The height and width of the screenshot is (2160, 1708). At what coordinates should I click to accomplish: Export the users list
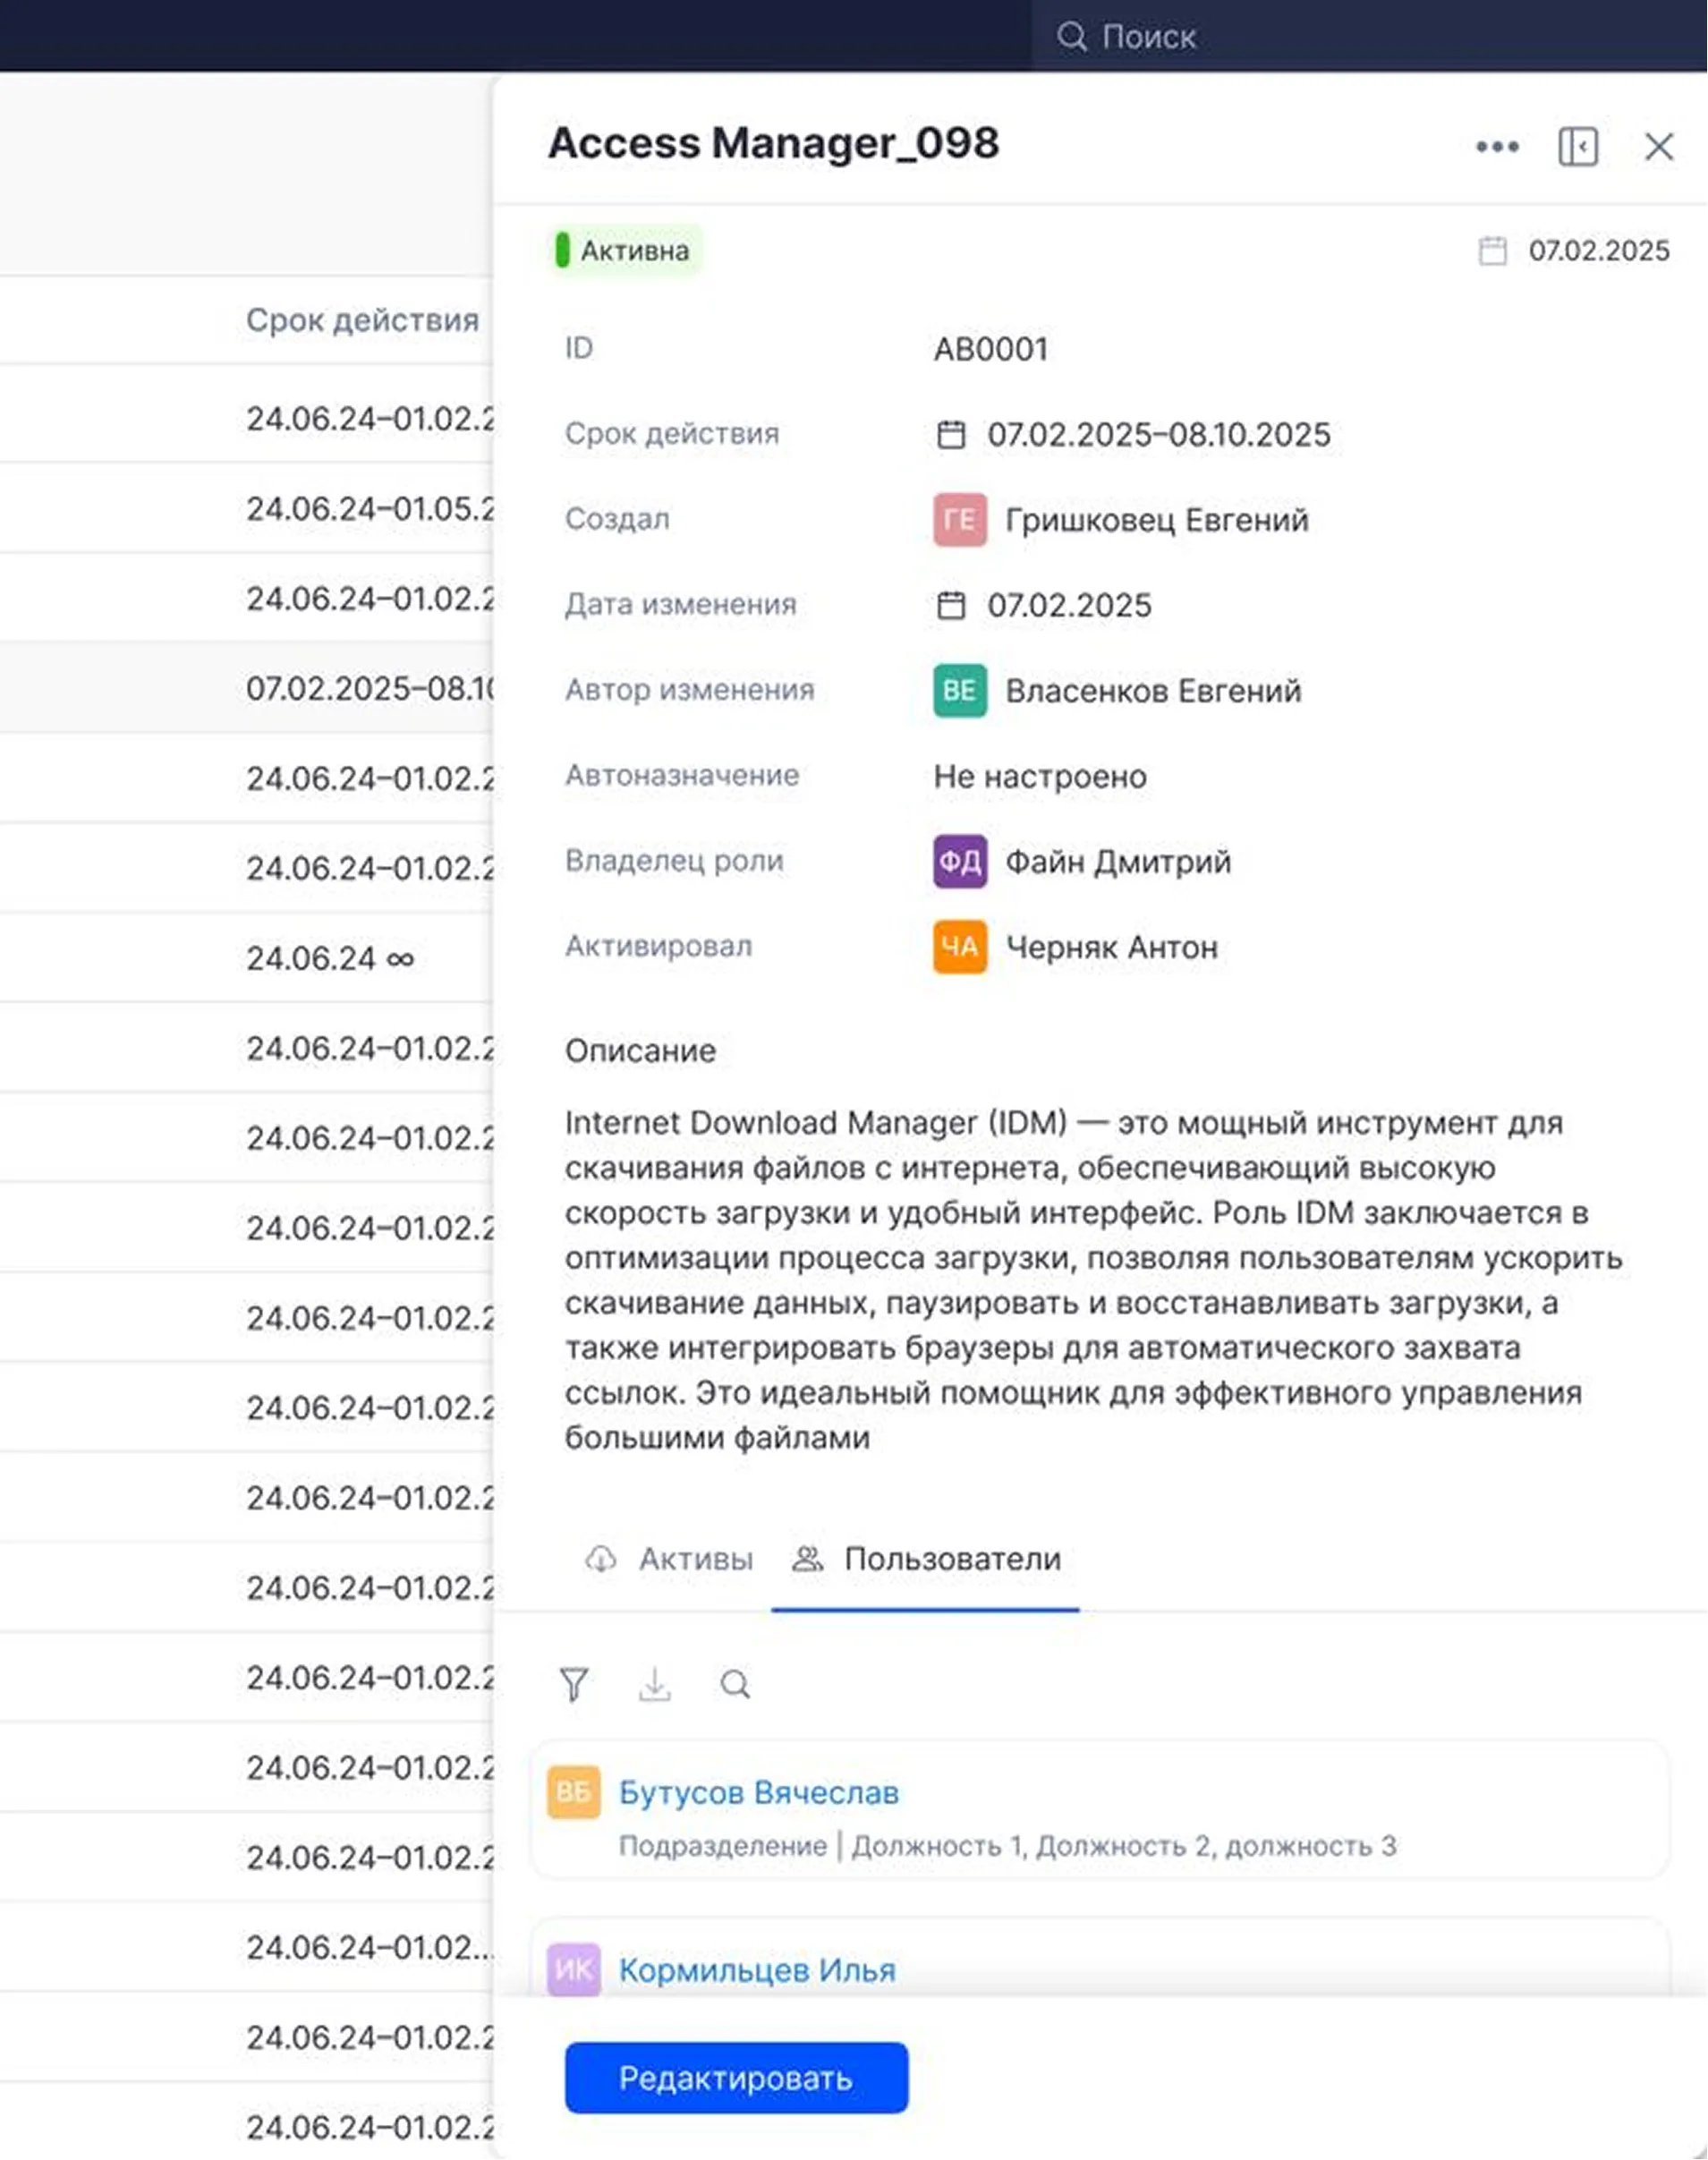(655, 1684)
